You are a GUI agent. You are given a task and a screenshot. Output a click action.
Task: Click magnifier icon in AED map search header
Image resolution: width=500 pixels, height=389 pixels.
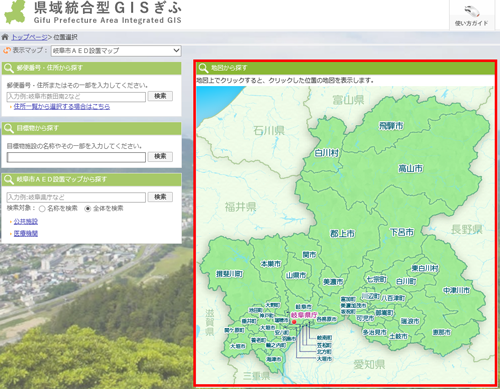pos(9,179)
